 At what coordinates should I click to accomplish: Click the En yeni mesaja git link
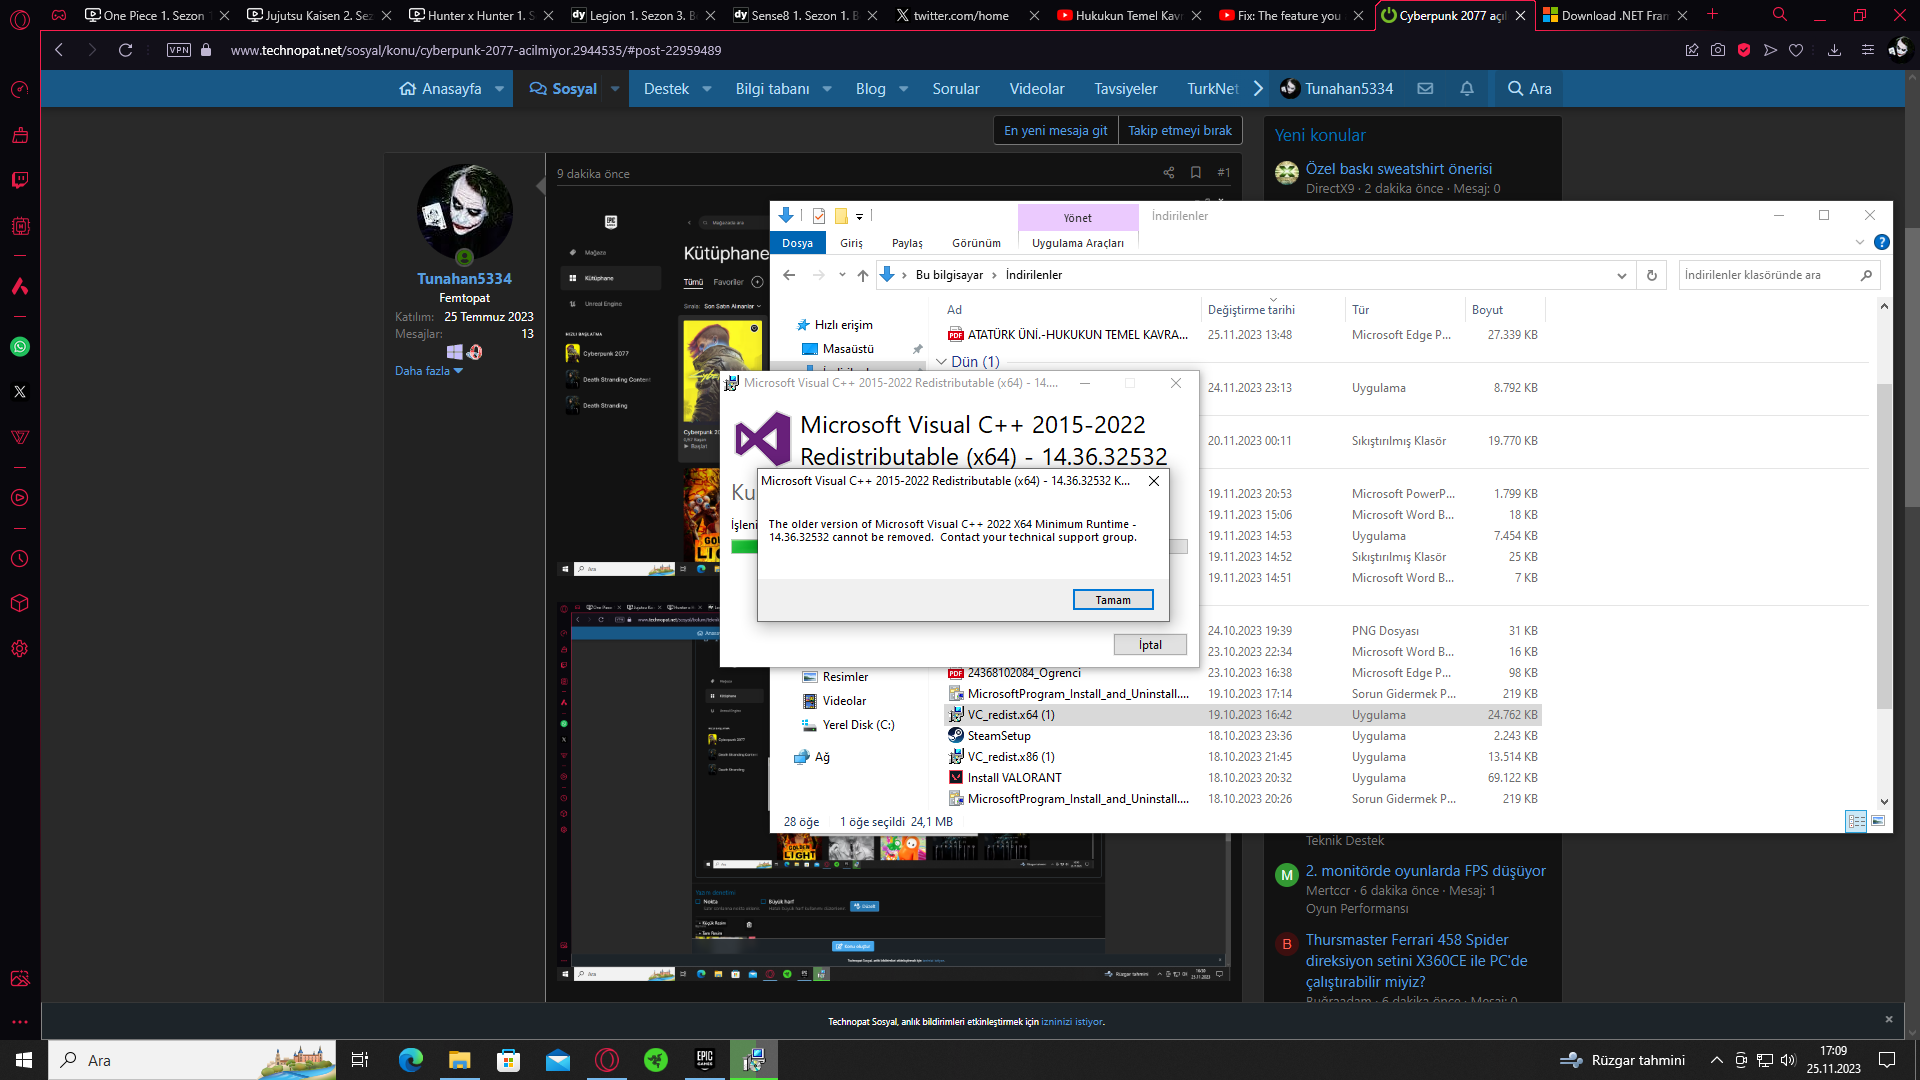pyautogui.click(x=1055, y=130)
